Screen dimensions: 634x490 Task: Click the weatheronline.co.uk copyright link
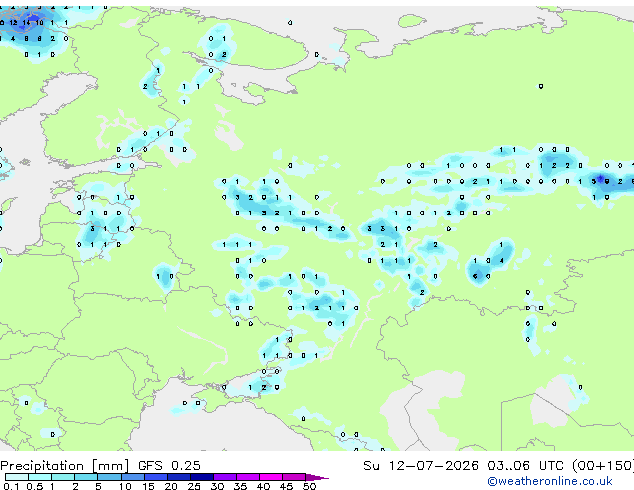(x=550, y=481)
